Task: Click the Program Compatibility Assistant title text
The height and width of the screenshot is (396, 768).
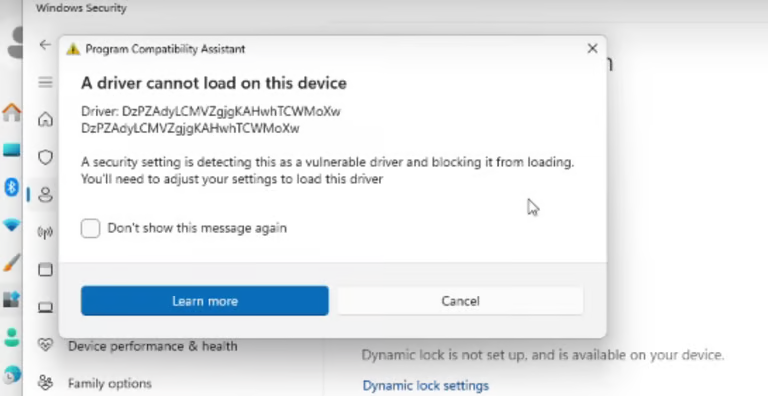Action: coord(166,49)
